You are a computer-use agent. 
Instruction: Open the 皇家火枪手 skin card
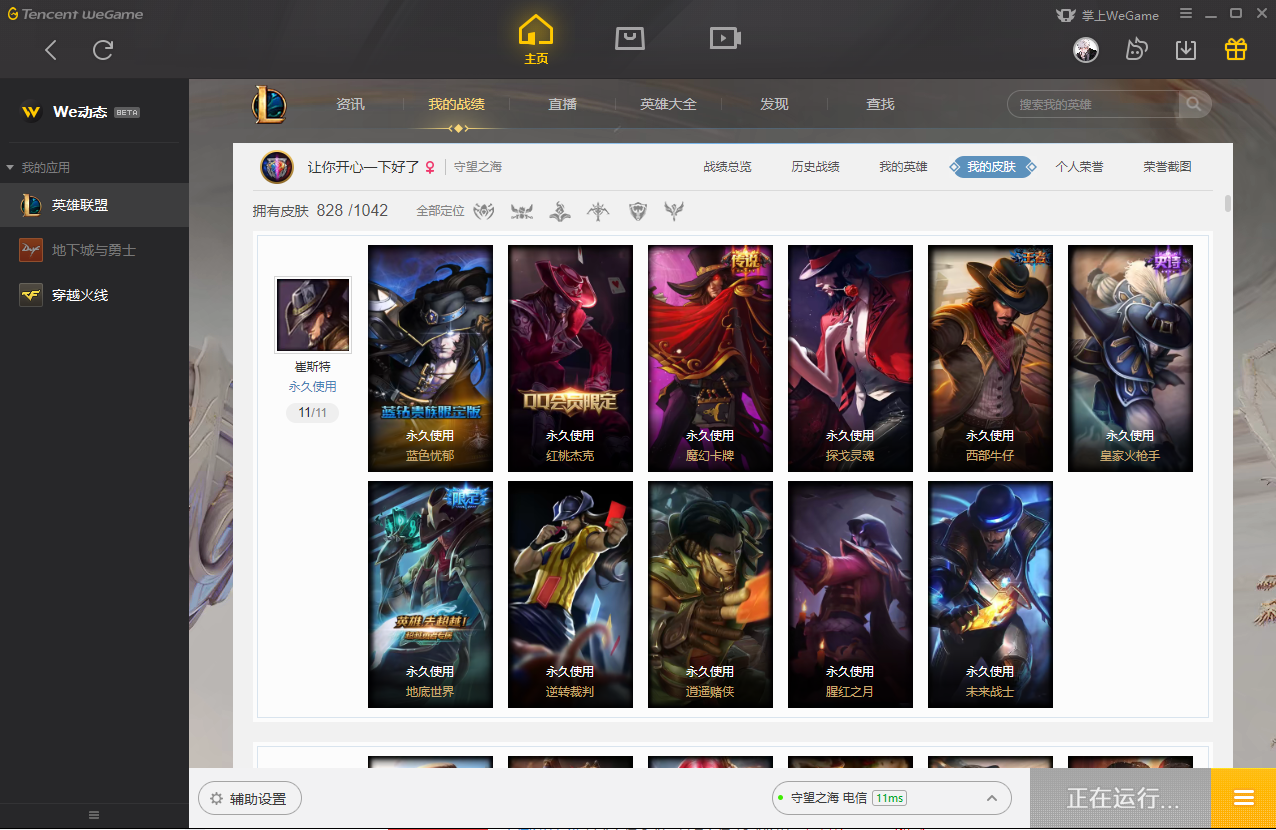[1130, 358]
